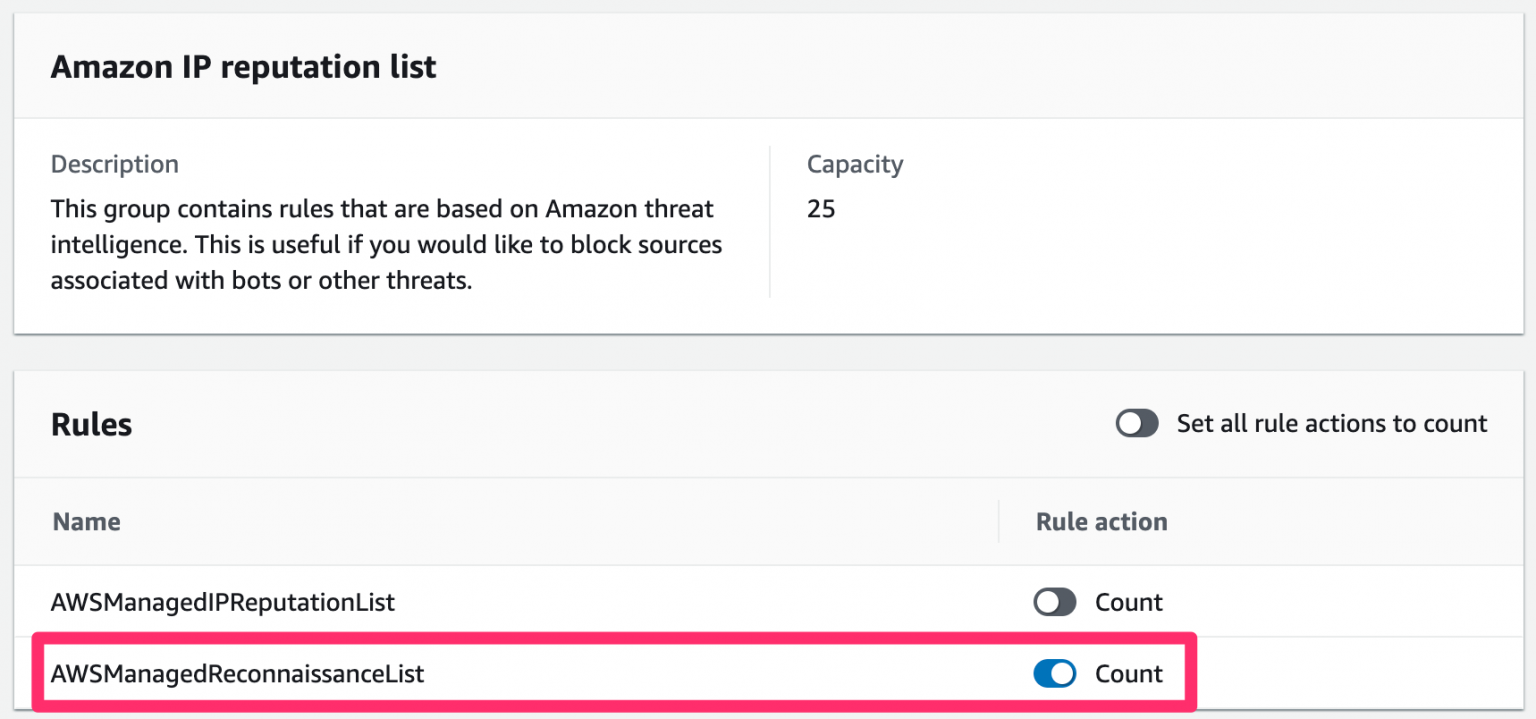Click the Rules panel heading

click(91, 424)
